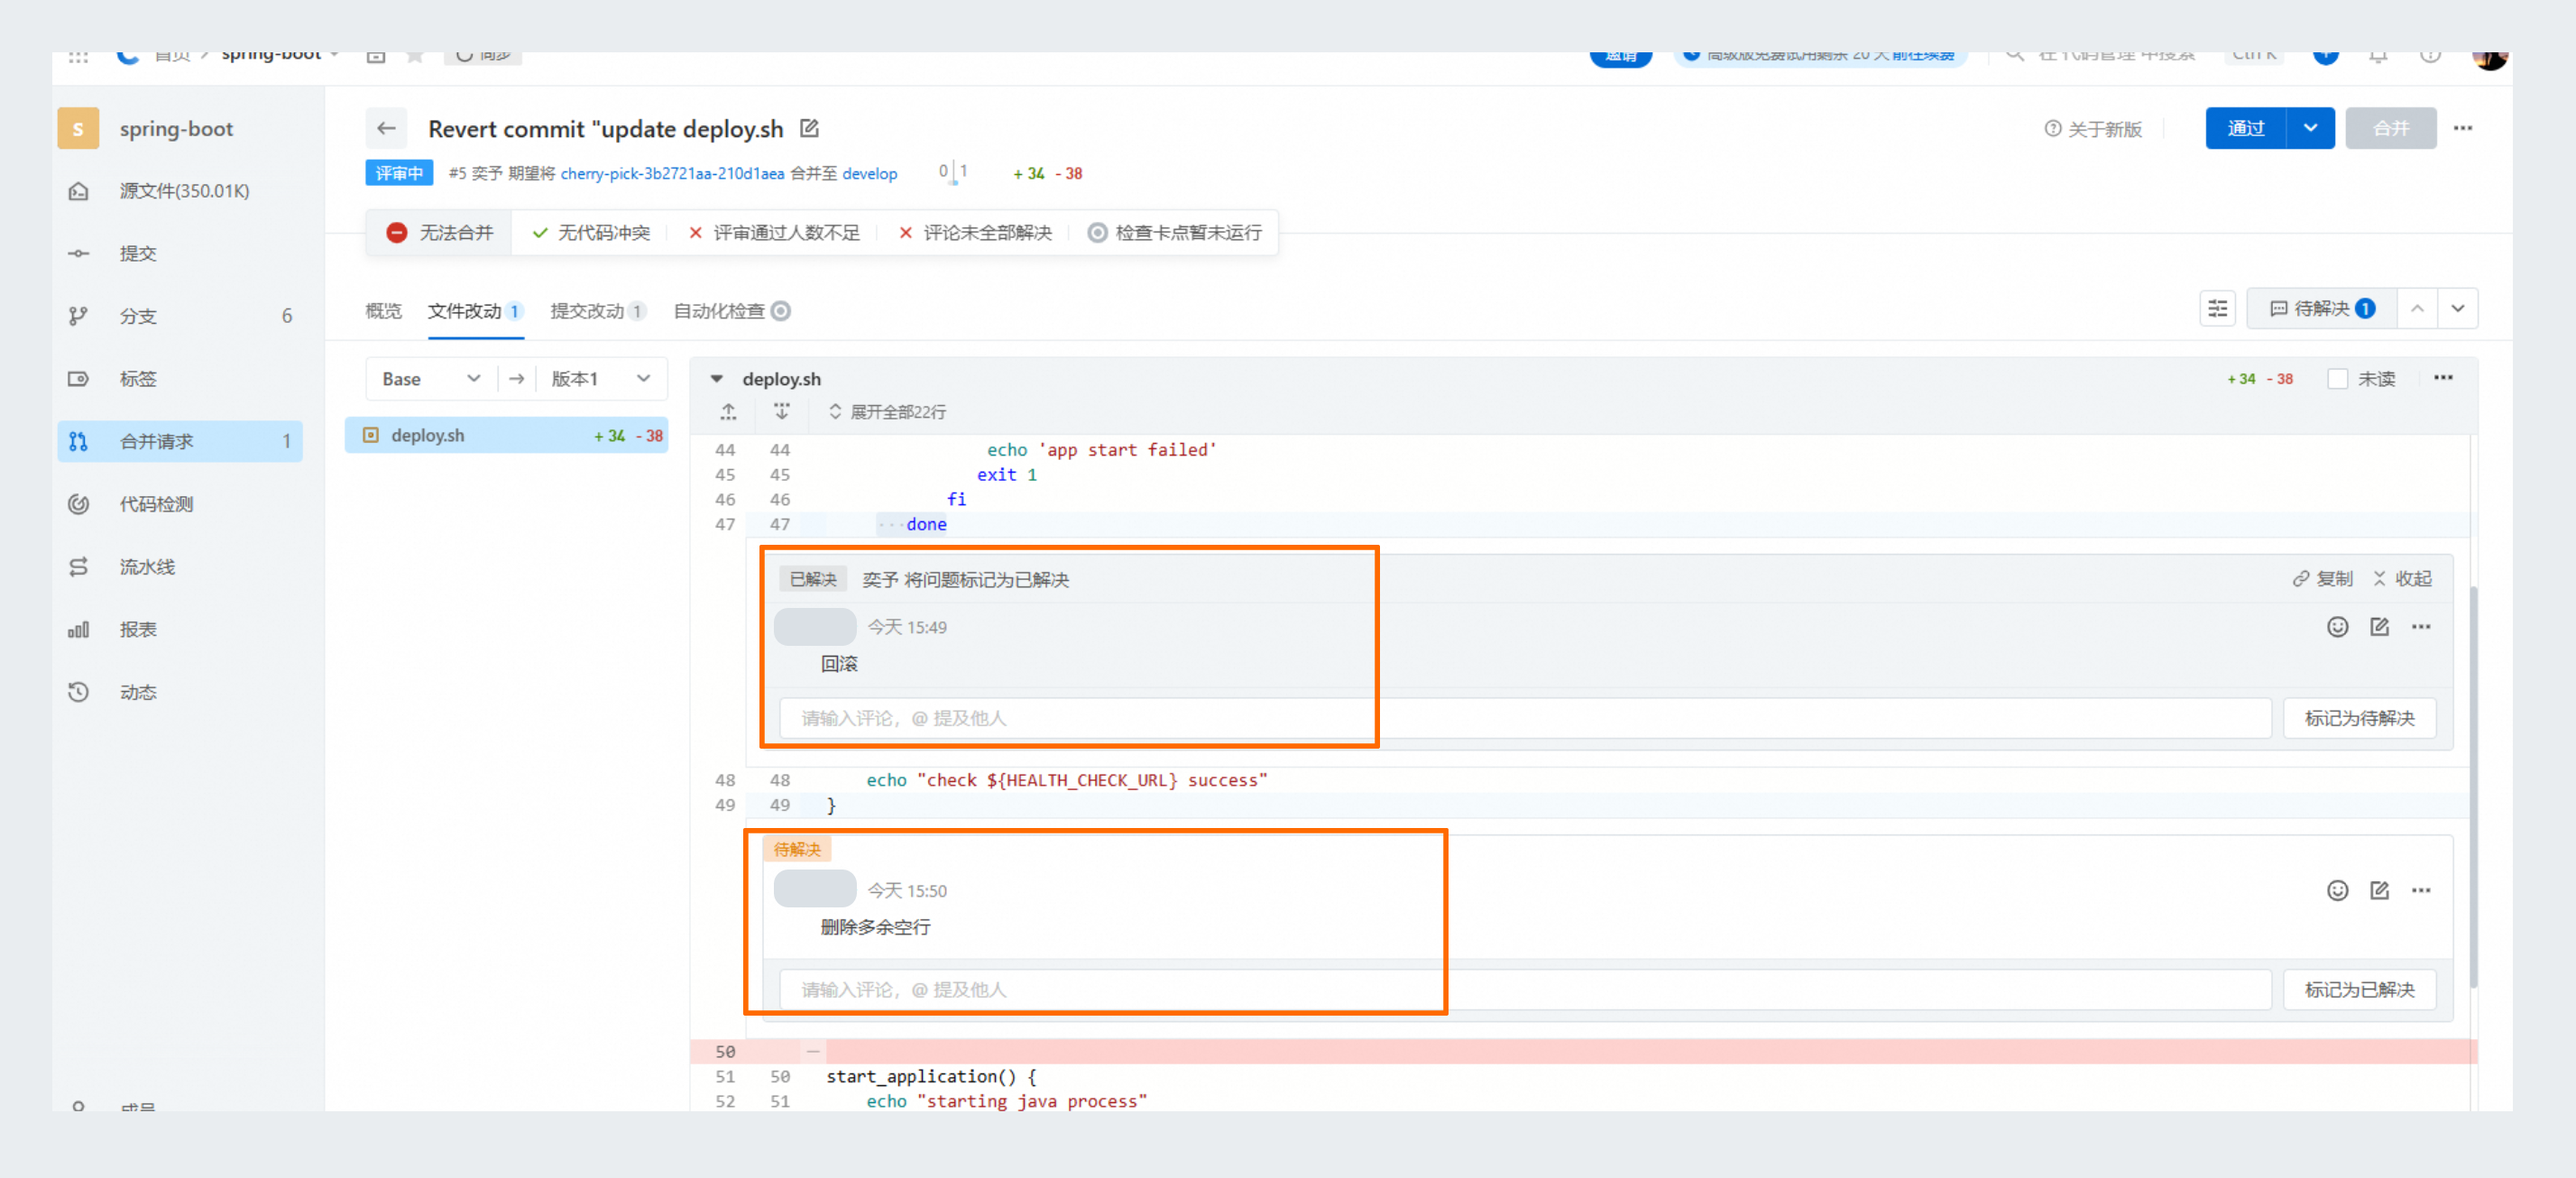
Task: Switch to the 概览 overview tab
Action: point(383,311)
